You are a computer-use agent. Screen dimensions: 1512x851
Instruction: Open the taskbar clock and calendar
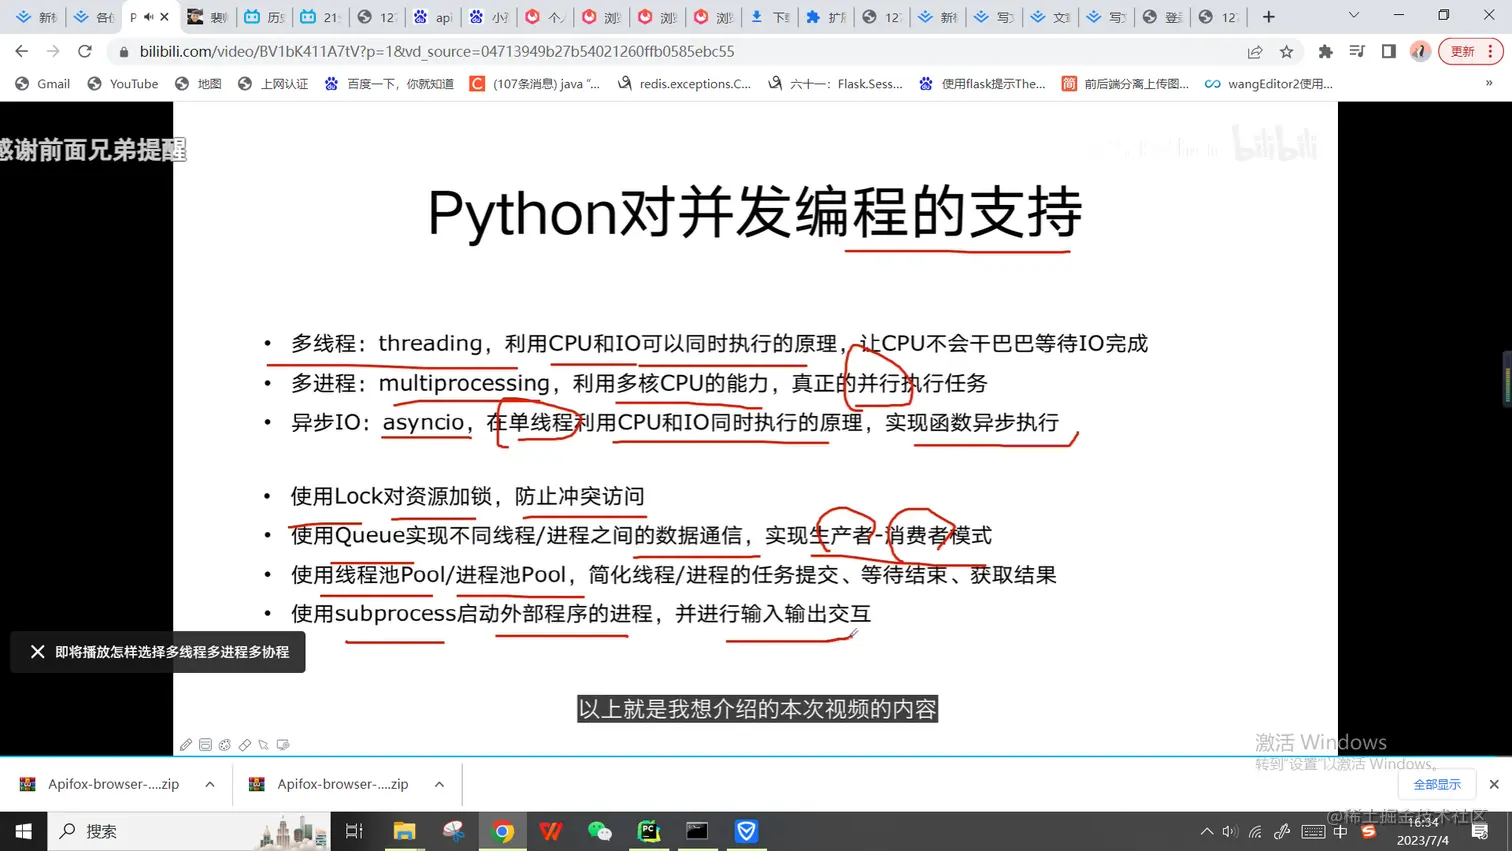pos(1423,831)
